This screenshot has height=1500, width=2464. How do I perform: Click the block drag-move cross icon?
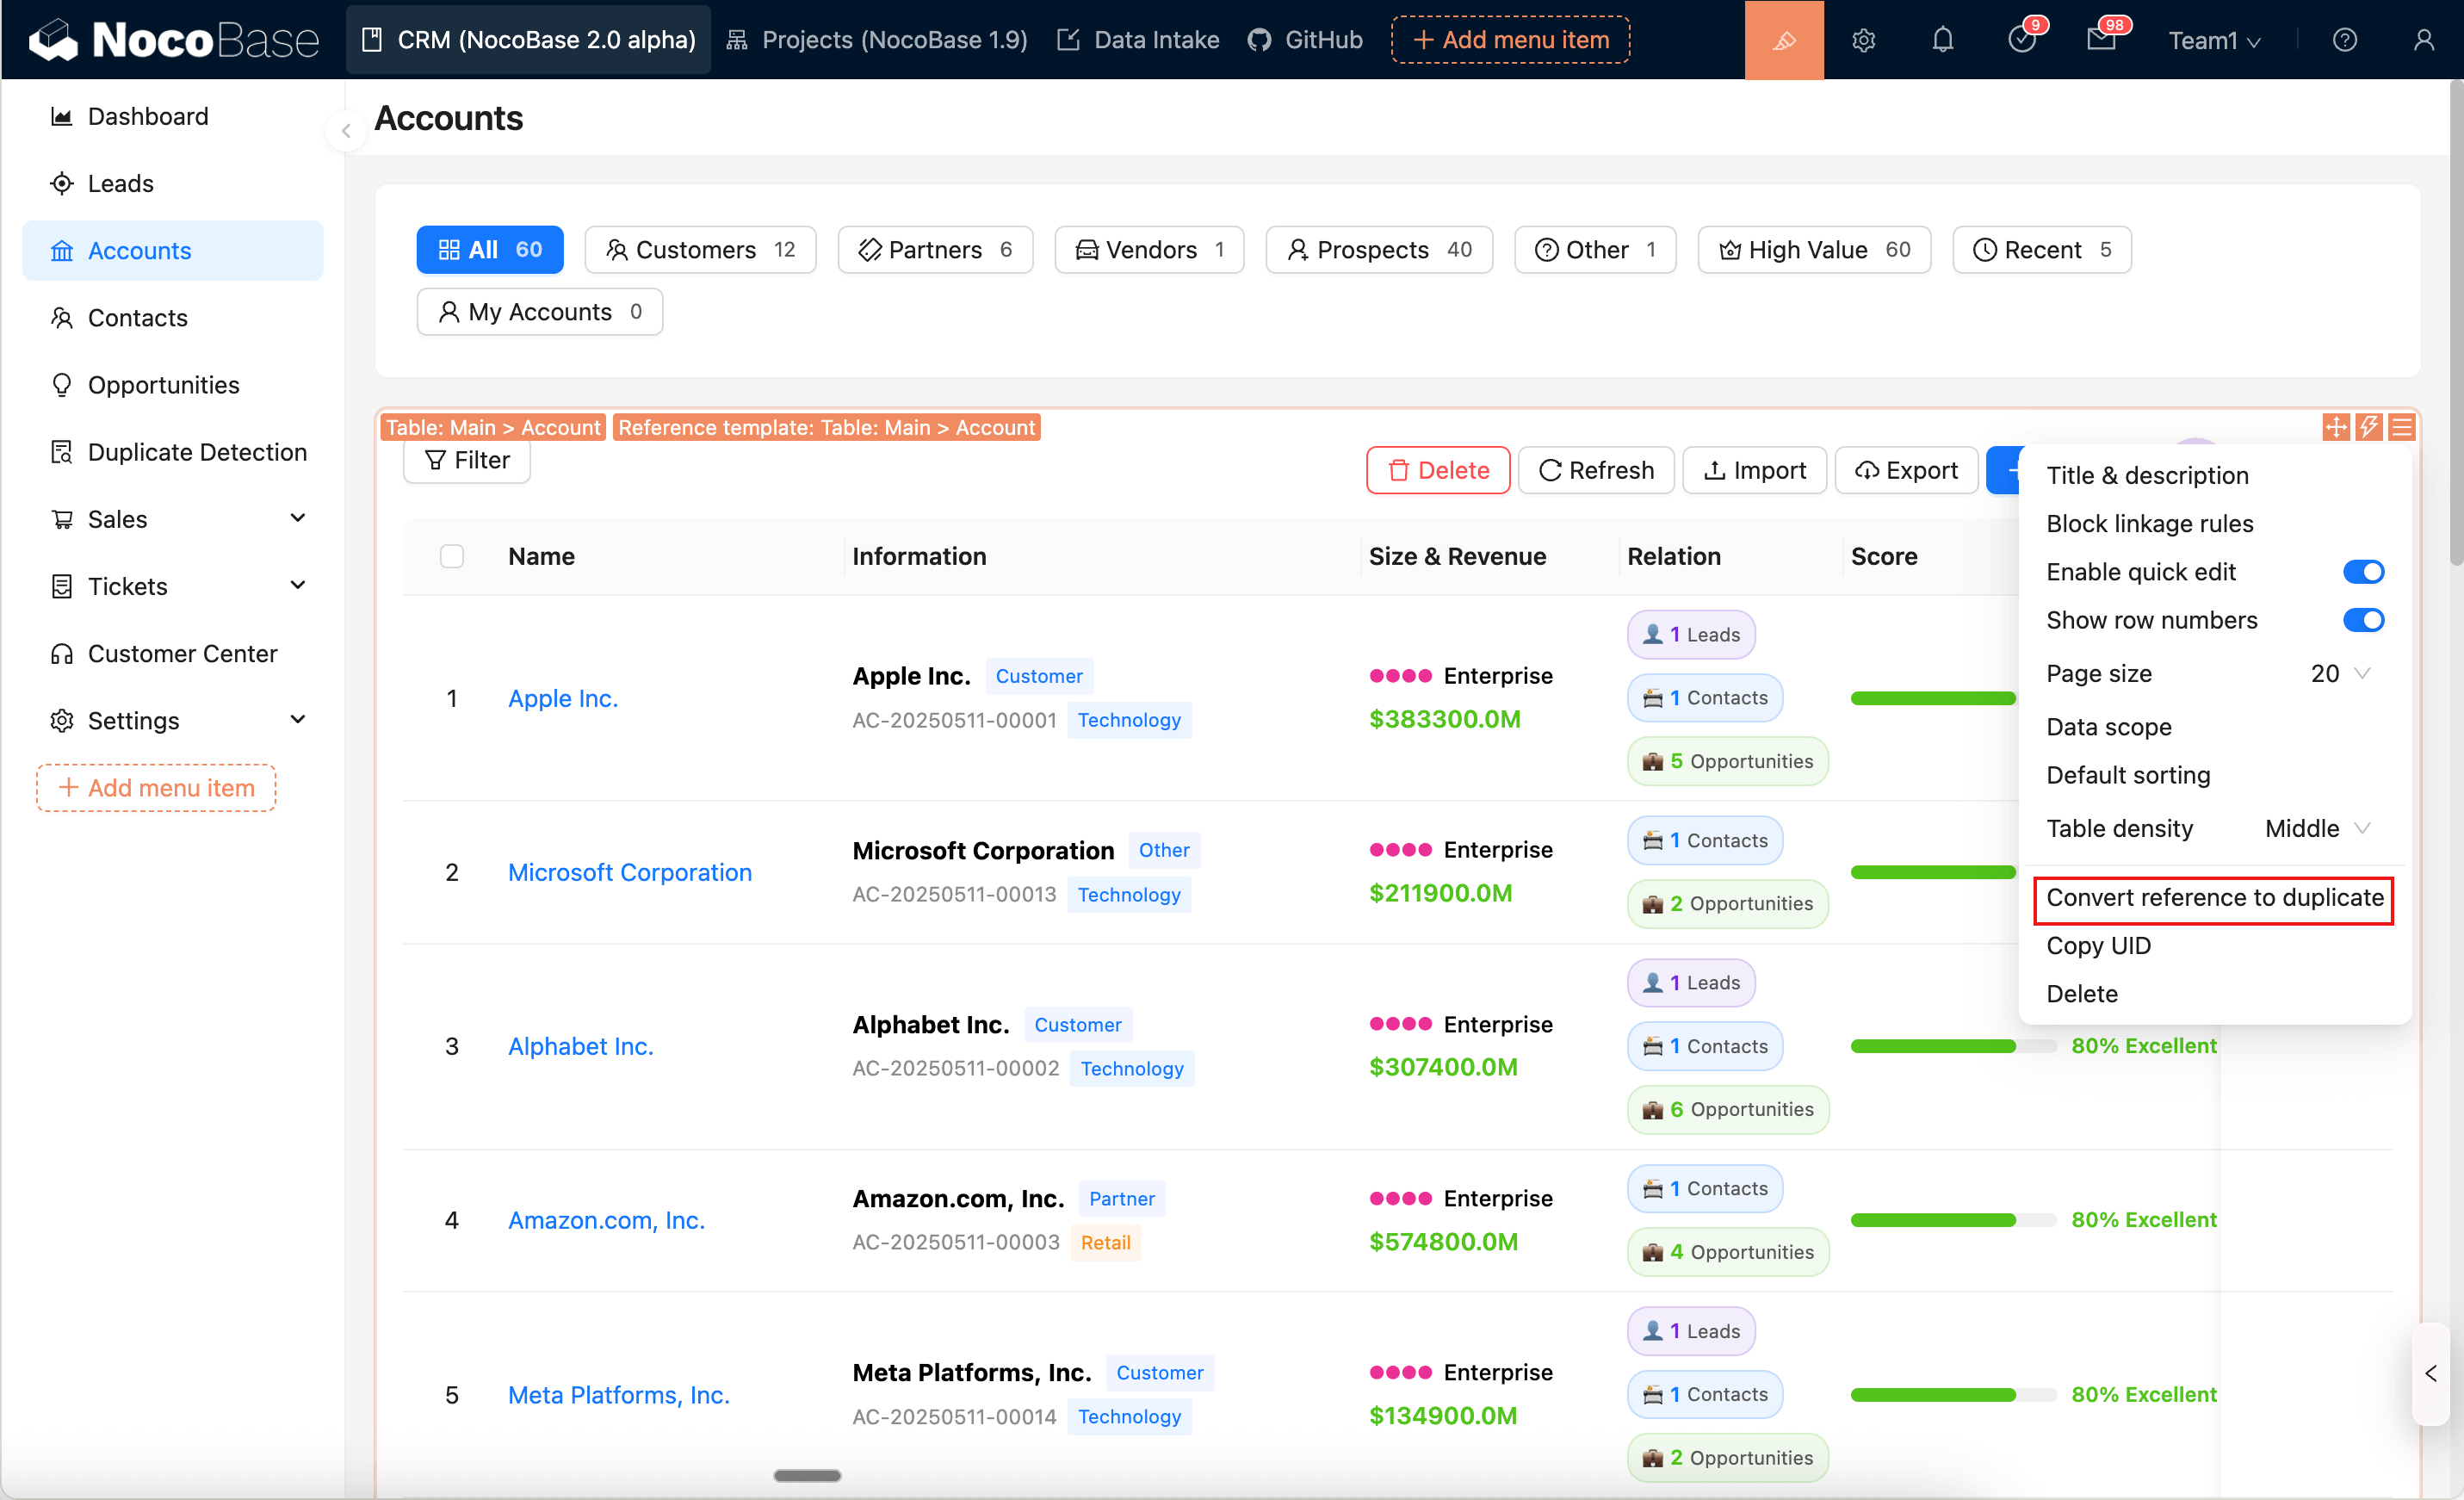[2335, 427]
